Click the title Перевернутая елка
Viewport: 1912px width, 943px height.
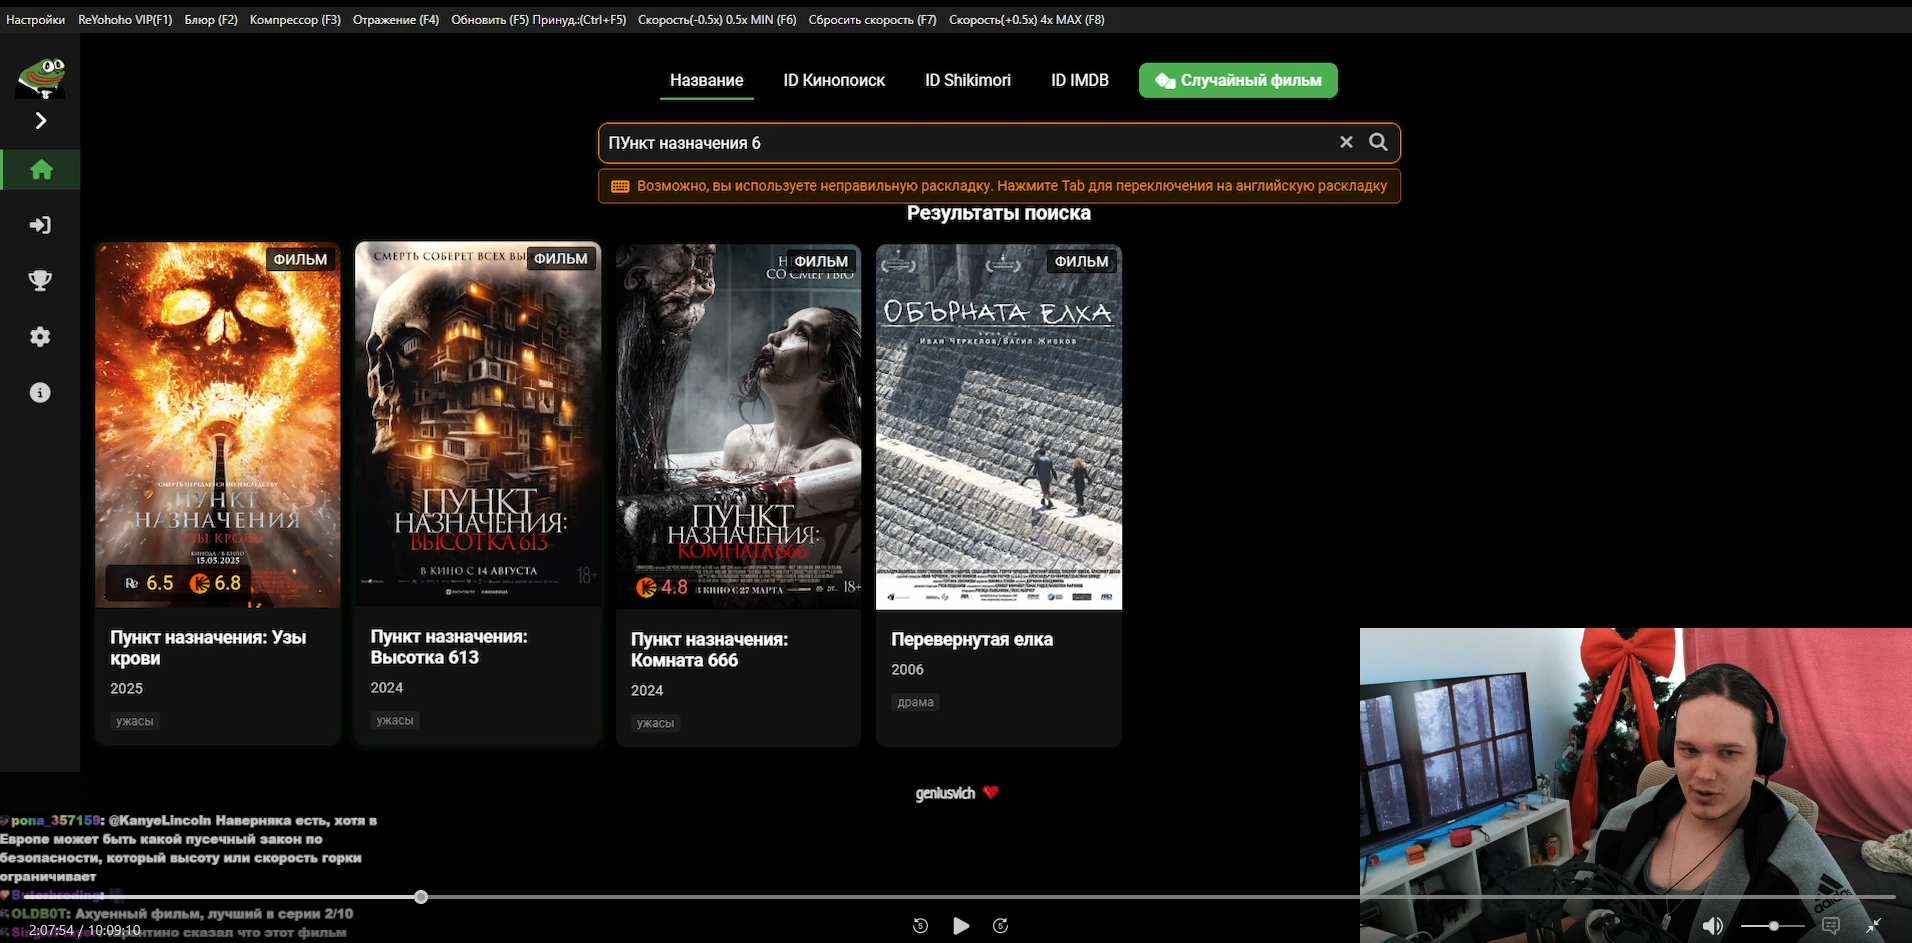pyautogui.click(x=972, y=639)
